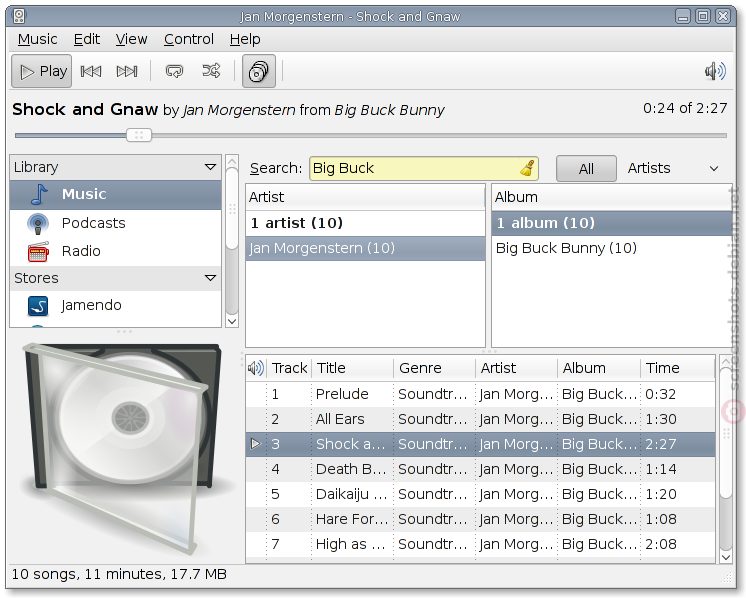746x598 pixels.
Task: Sort by Time column header
Action: (x=677, y=368)
